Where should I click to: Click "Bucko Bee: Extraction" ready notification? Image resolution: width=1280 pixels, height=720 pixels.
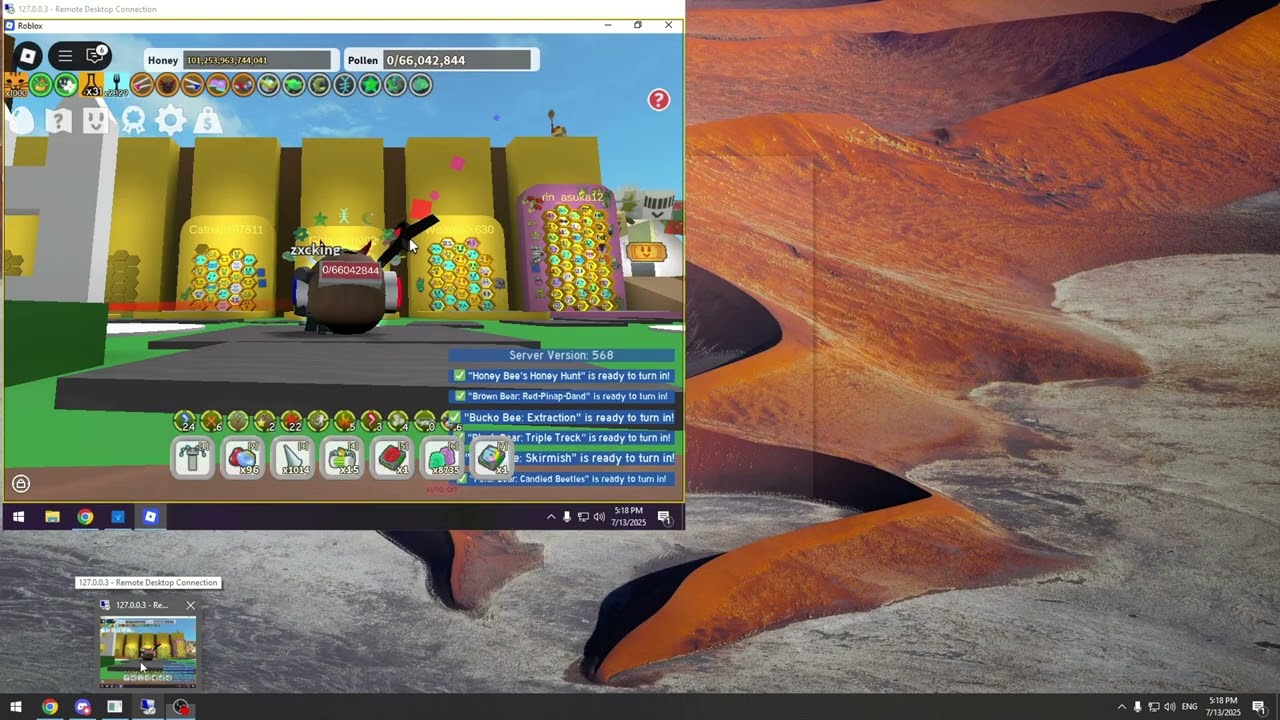[562, 417]
